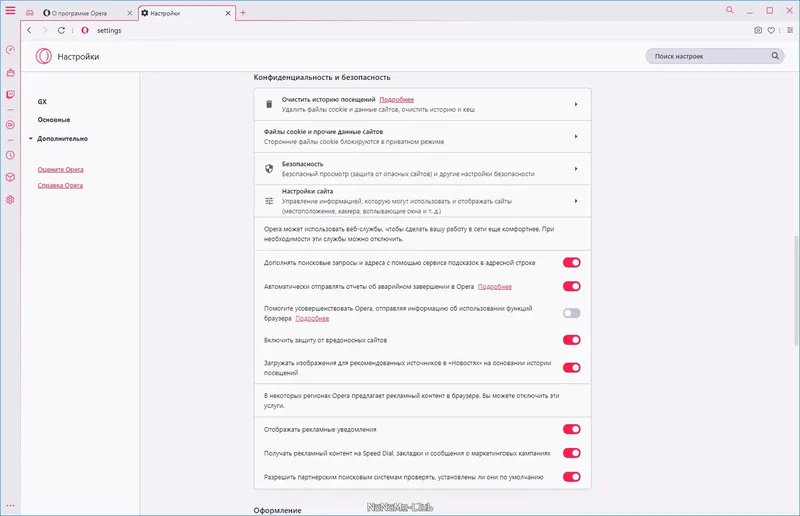The image size is (800, 516).
Task: Open a new tab with the plus button
Action: [x=243, y=12]
